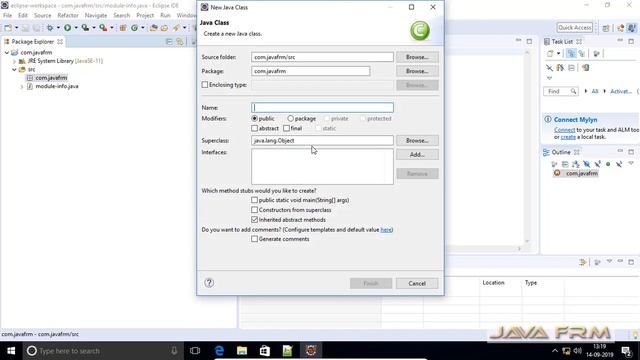Select the package modifier radio button
This screenshot has height=360, width=640.
pyautogui.click(x=290, y=118)
